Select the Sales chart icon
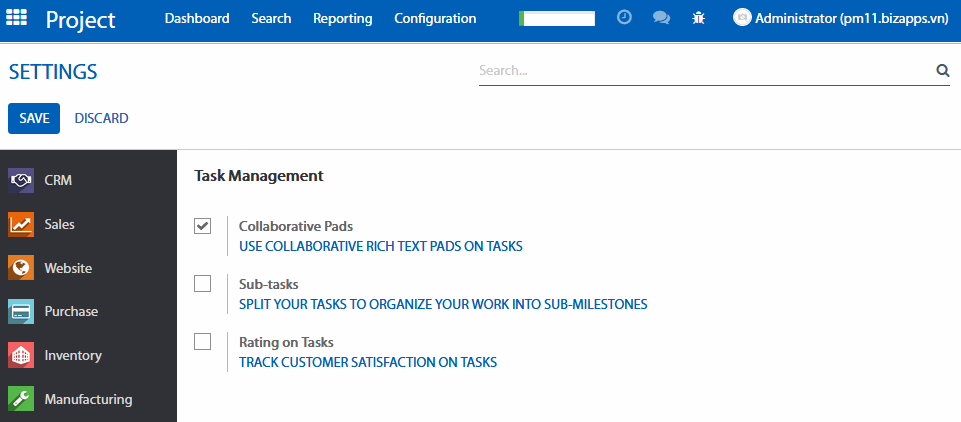 tap(22, 225)
